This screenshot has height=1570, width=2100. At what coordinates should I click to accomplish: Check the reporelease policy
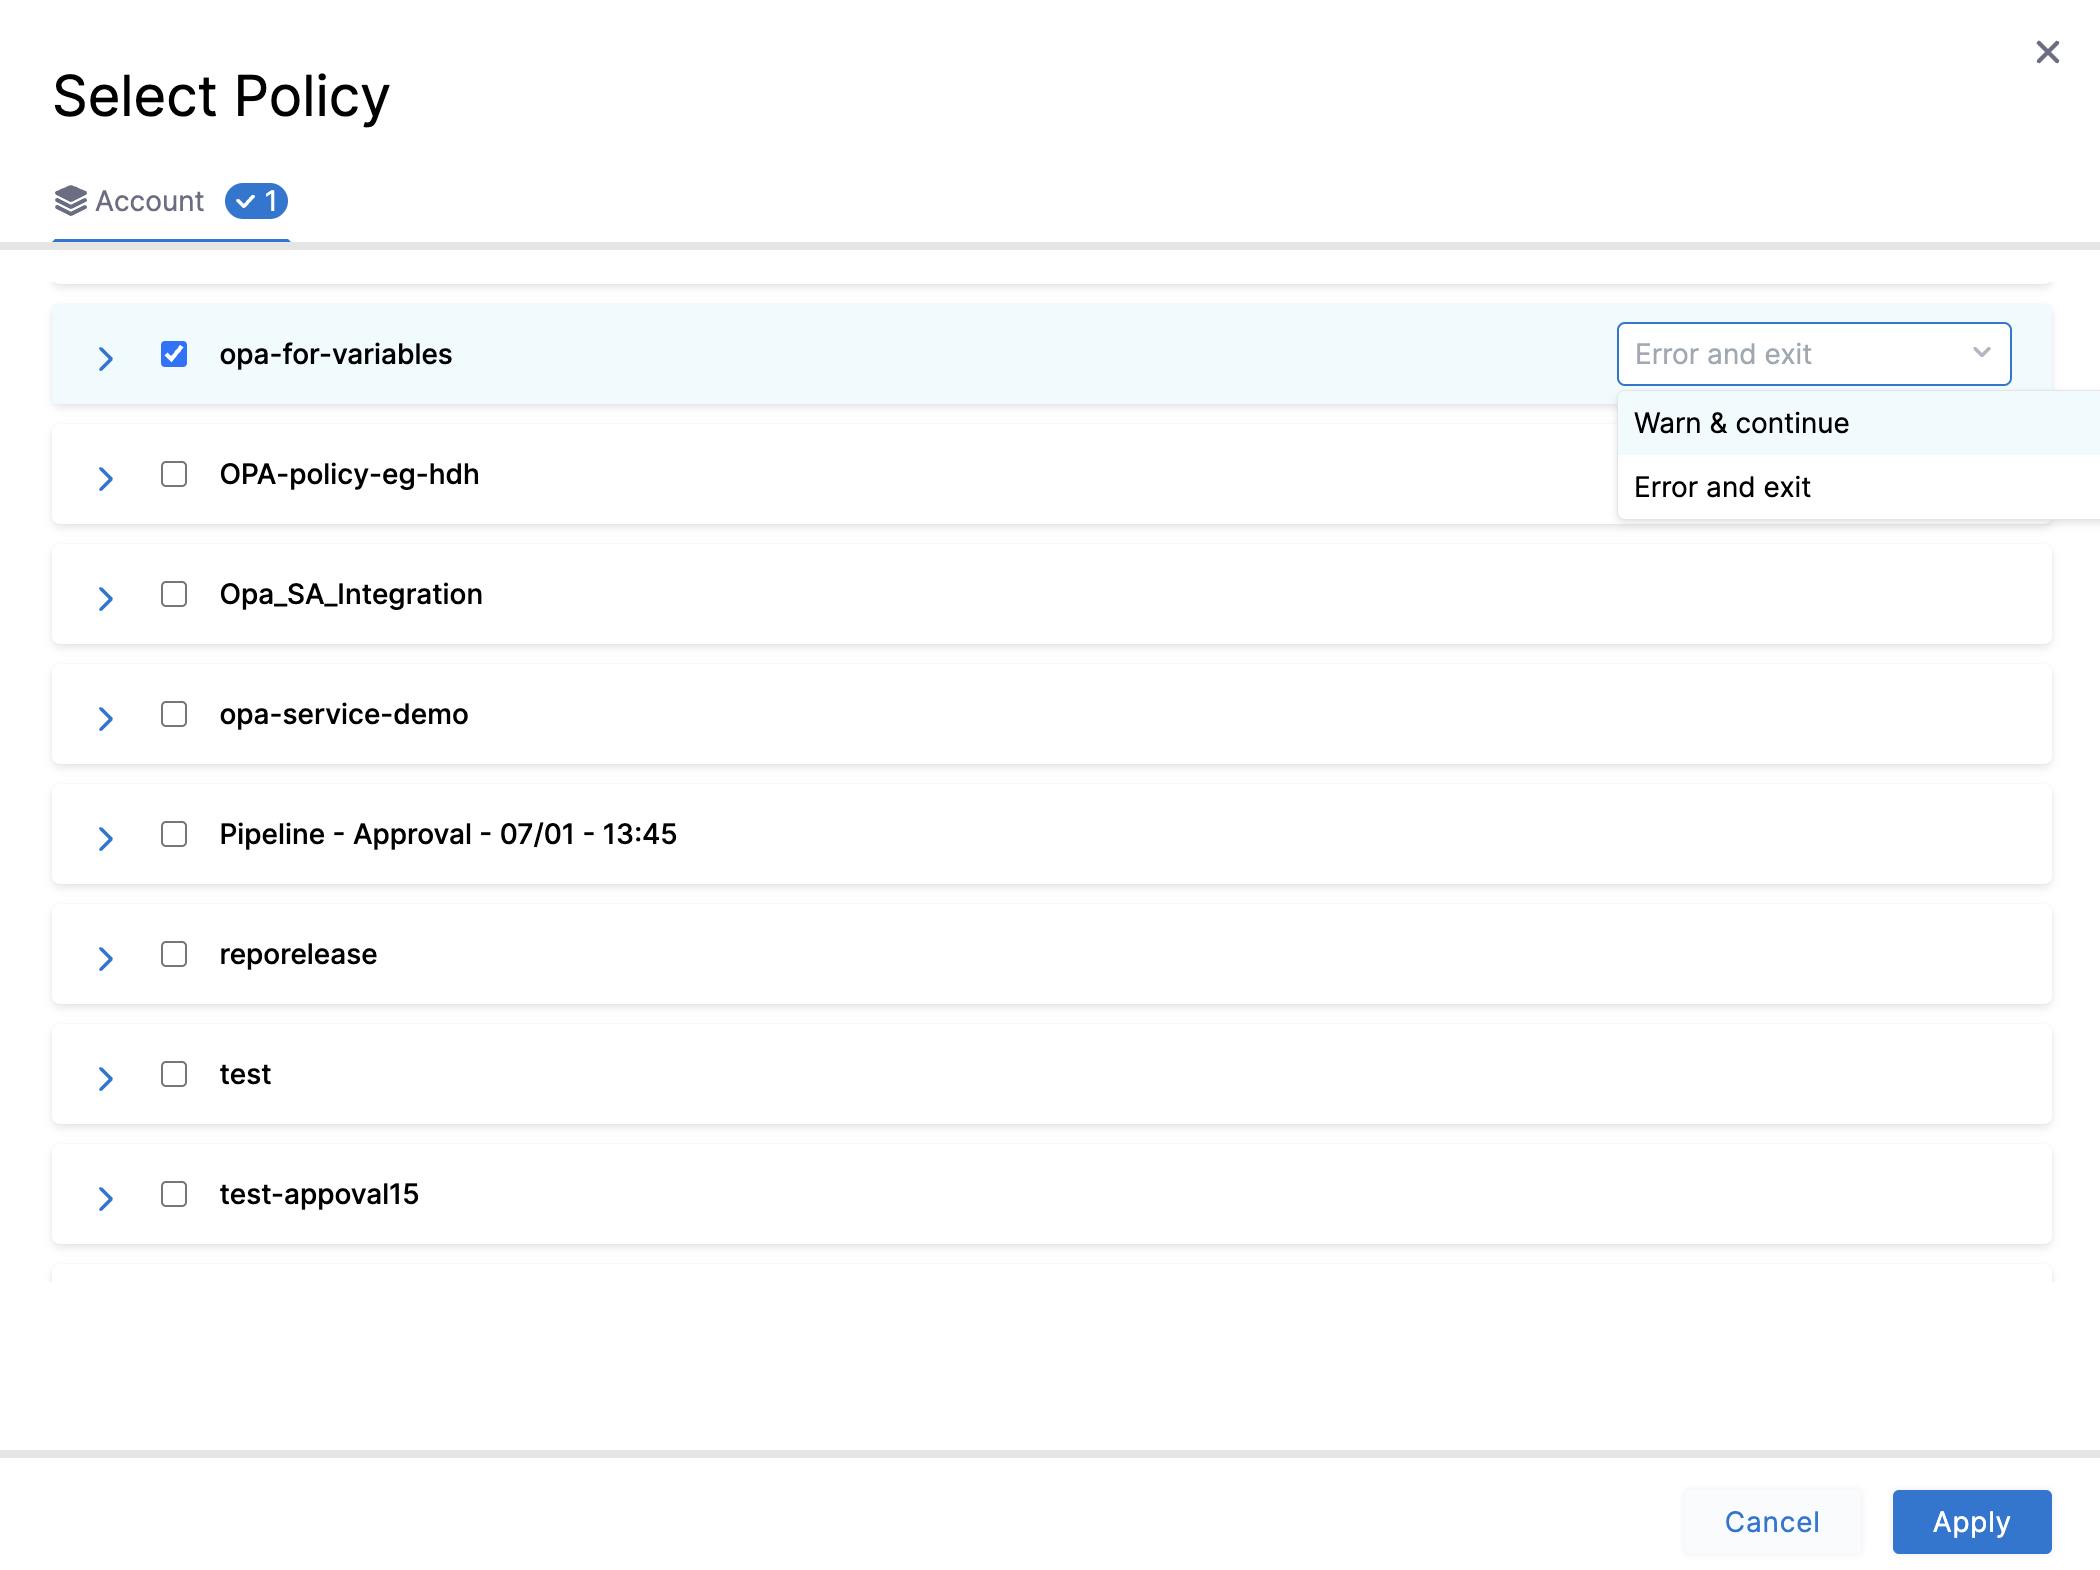click(x=174, y=955)
